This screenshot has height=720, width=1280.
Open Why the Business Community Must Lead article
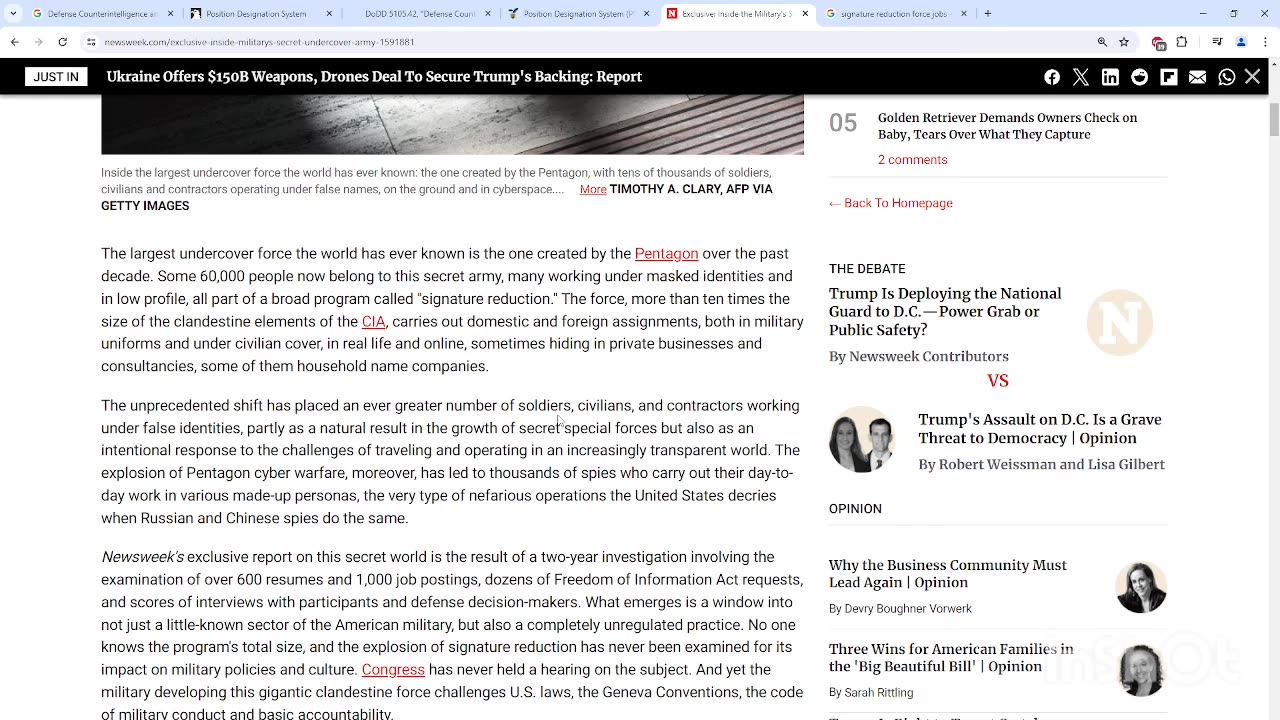pos(947,574)
